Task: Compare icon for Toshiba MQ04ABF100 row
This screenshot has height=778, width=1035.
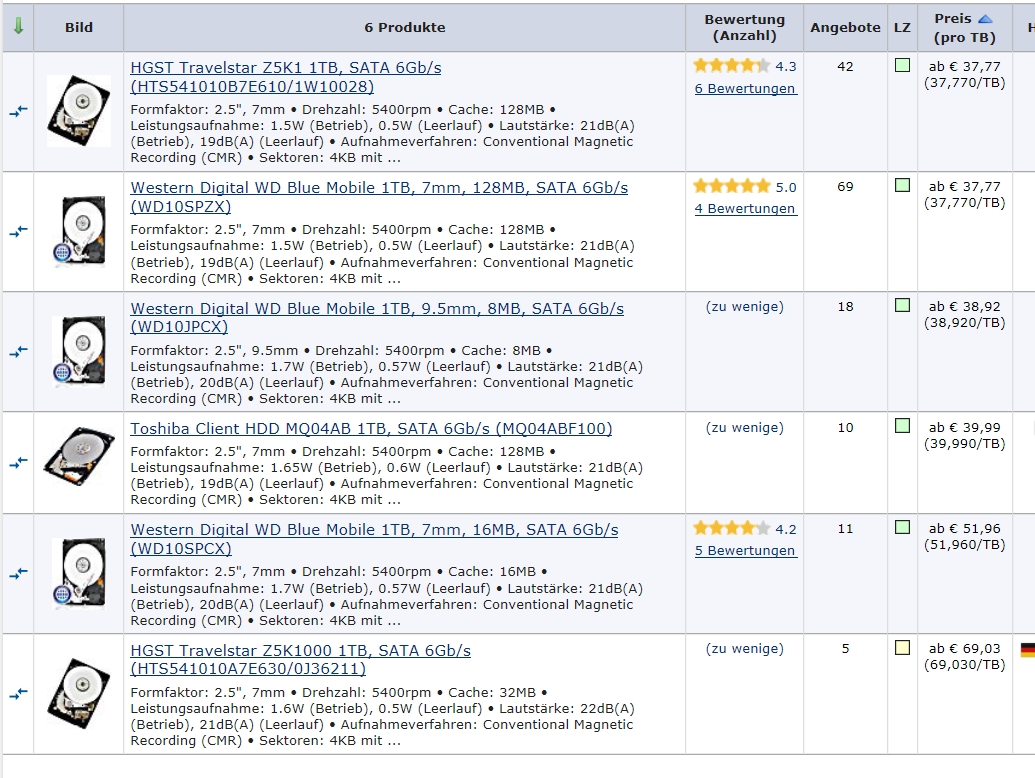Action: click(18, 463)
